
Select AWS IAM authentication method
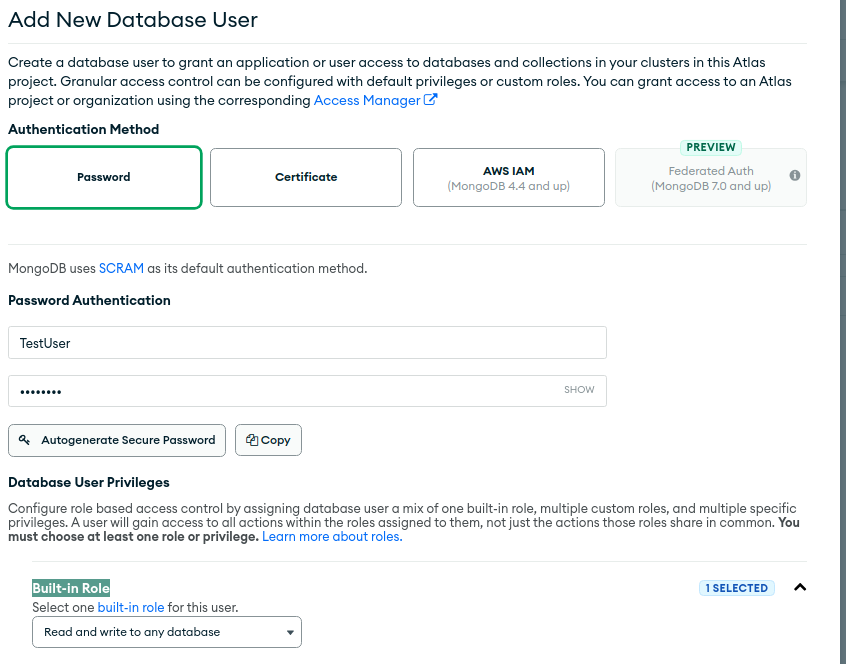pyautogui.click(x=508, y=177)
